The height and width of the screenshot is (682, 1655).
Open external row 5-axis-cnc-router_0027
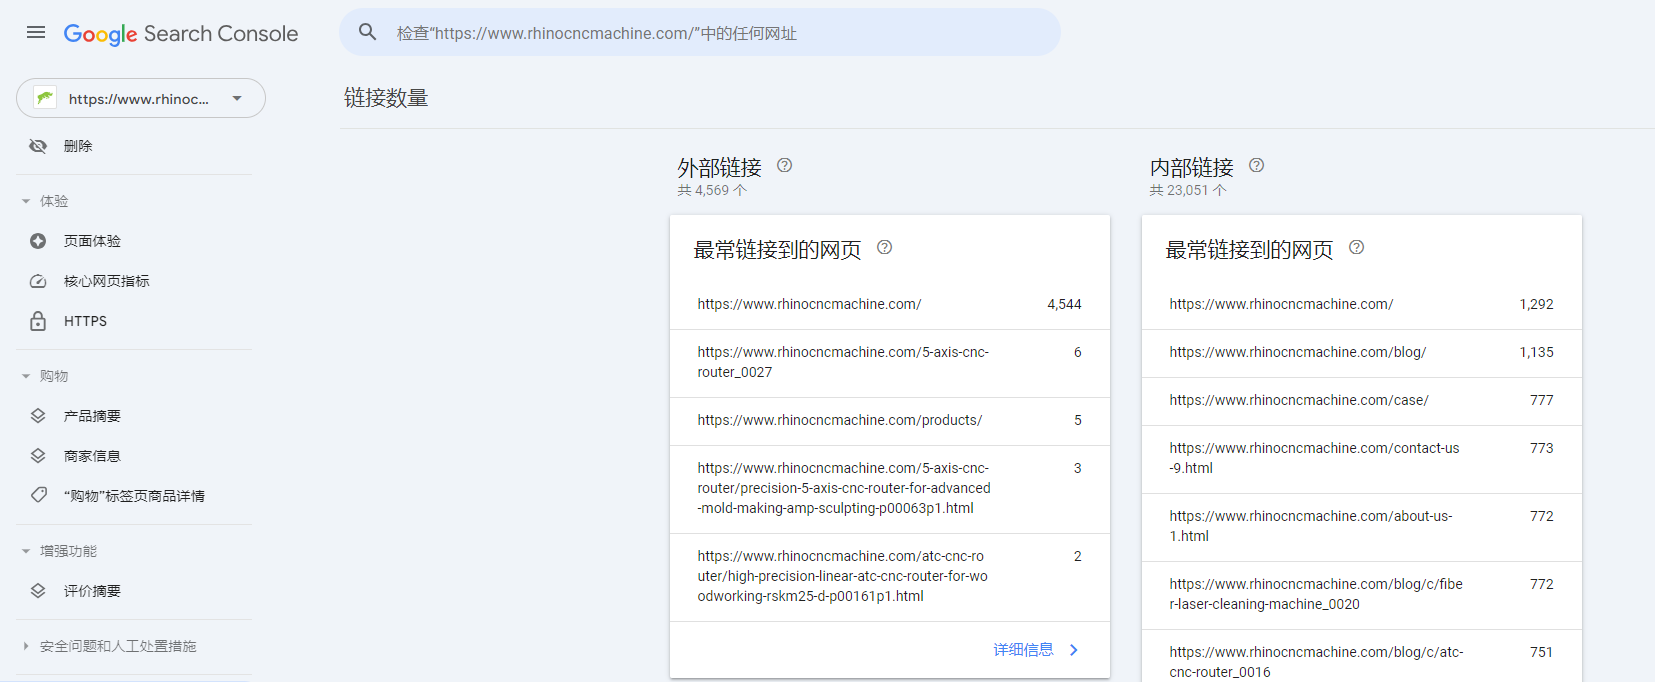[890, 362]
